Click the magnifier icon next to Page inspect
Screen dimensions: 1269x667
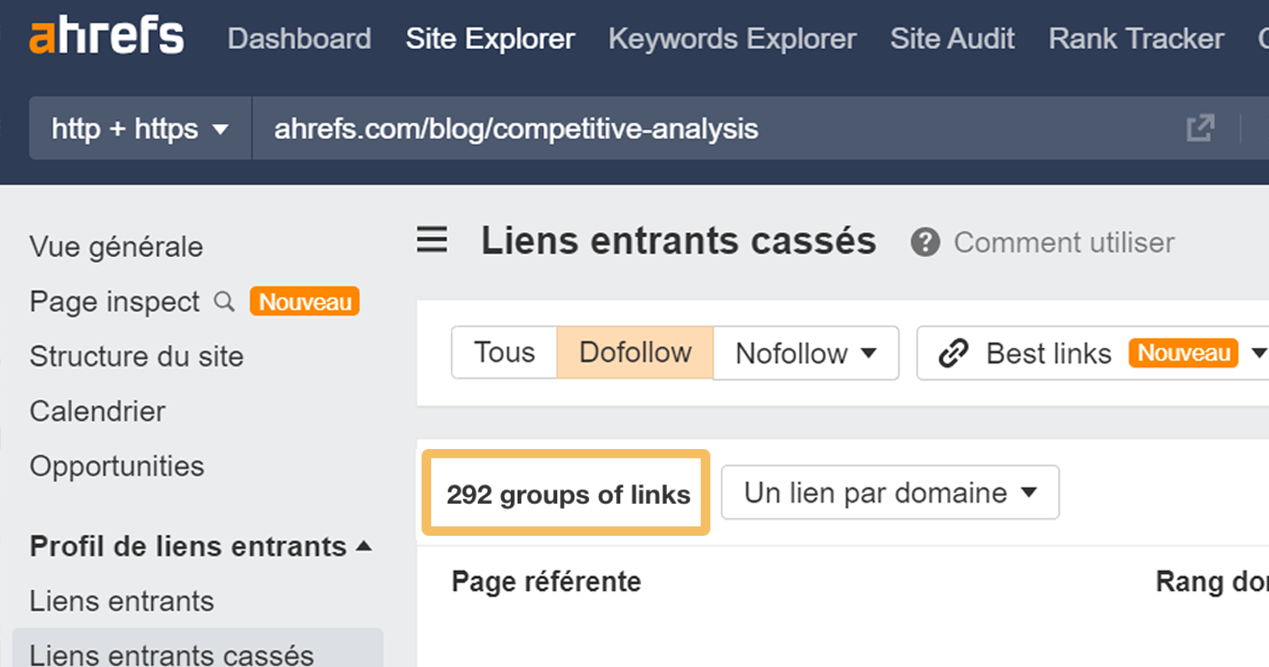click(x=223, y=302)
